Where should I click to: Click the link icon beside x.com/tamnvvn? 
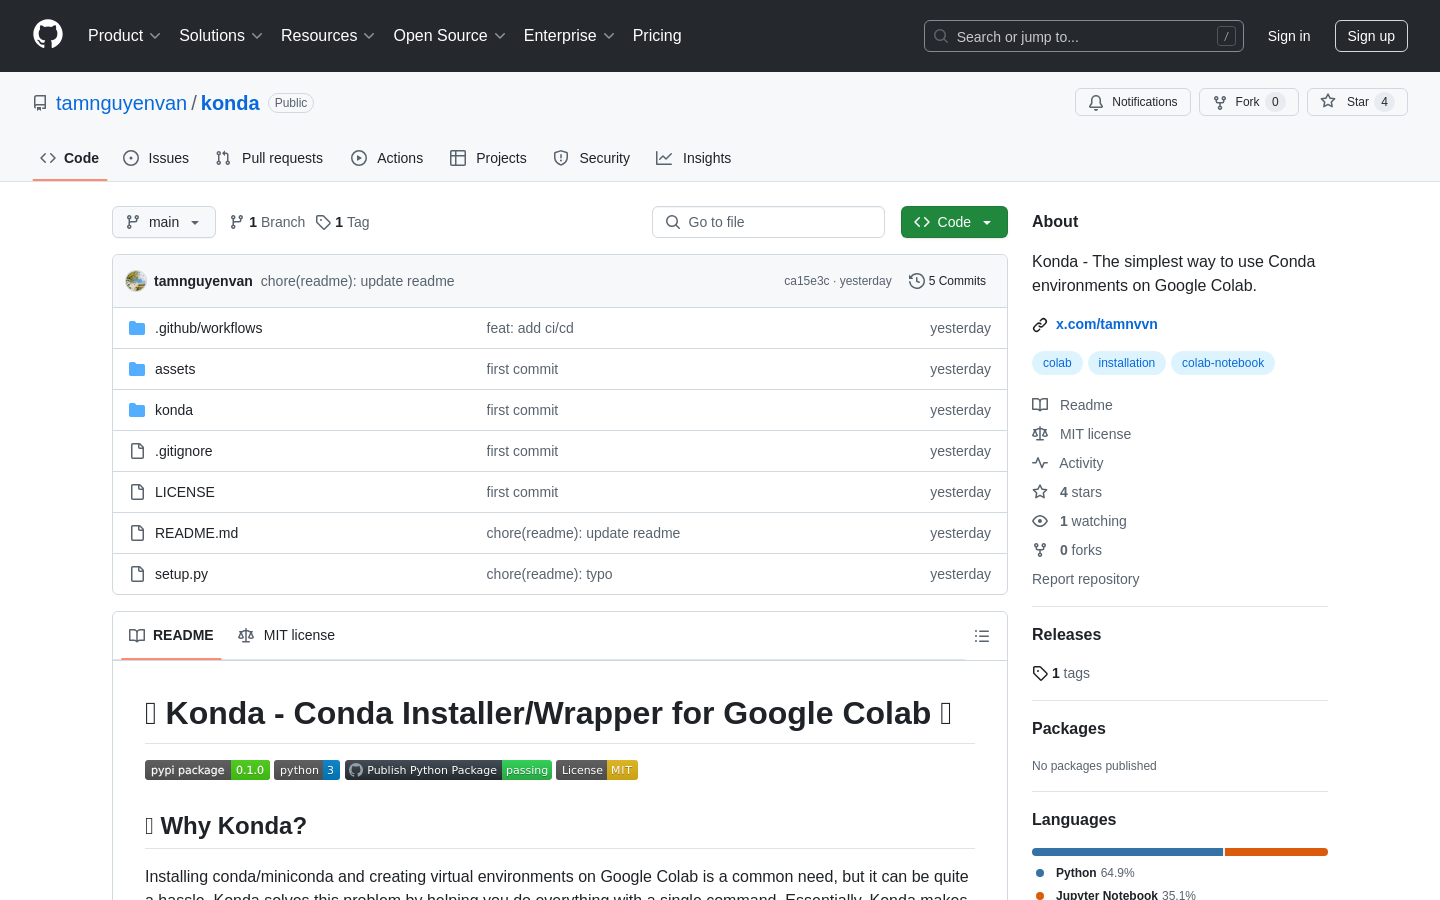[x=1040, y=324]
